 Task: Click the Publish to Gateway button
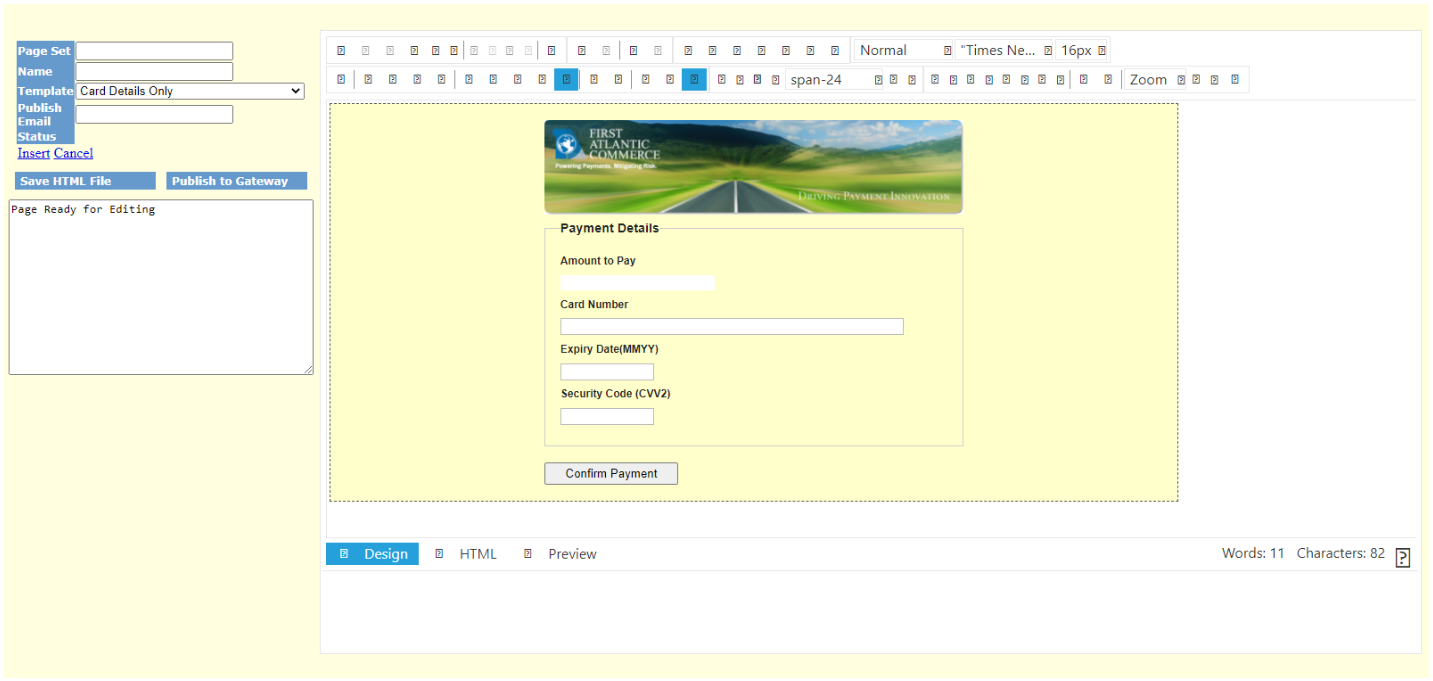[236, 181]
